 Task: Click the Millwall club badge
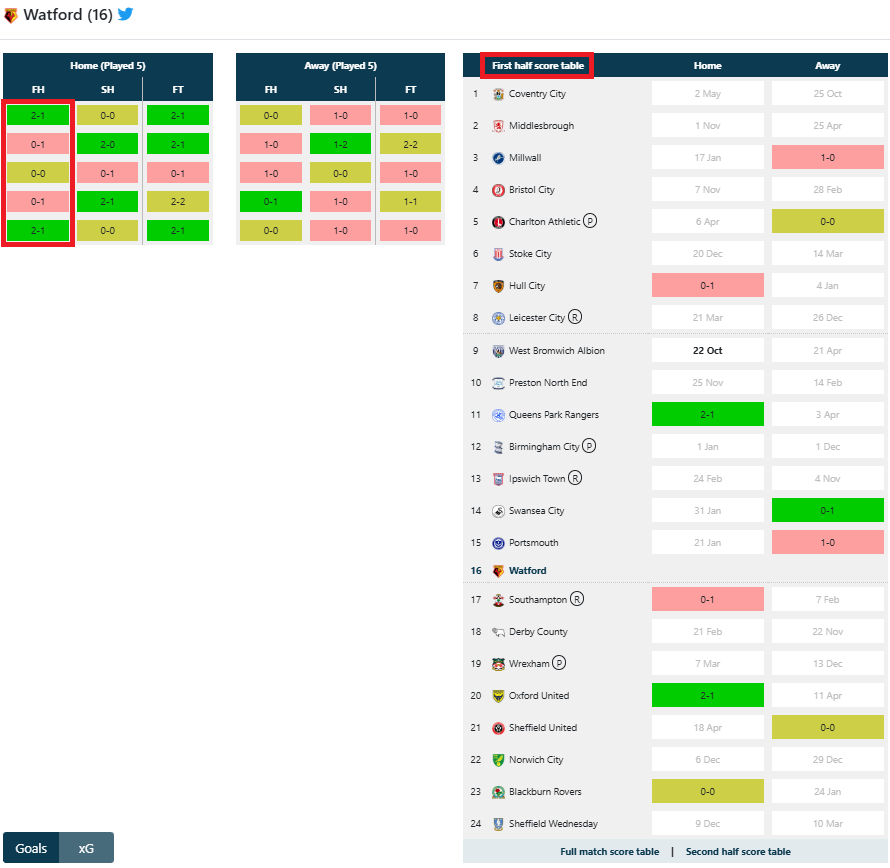tap(498, 158)
